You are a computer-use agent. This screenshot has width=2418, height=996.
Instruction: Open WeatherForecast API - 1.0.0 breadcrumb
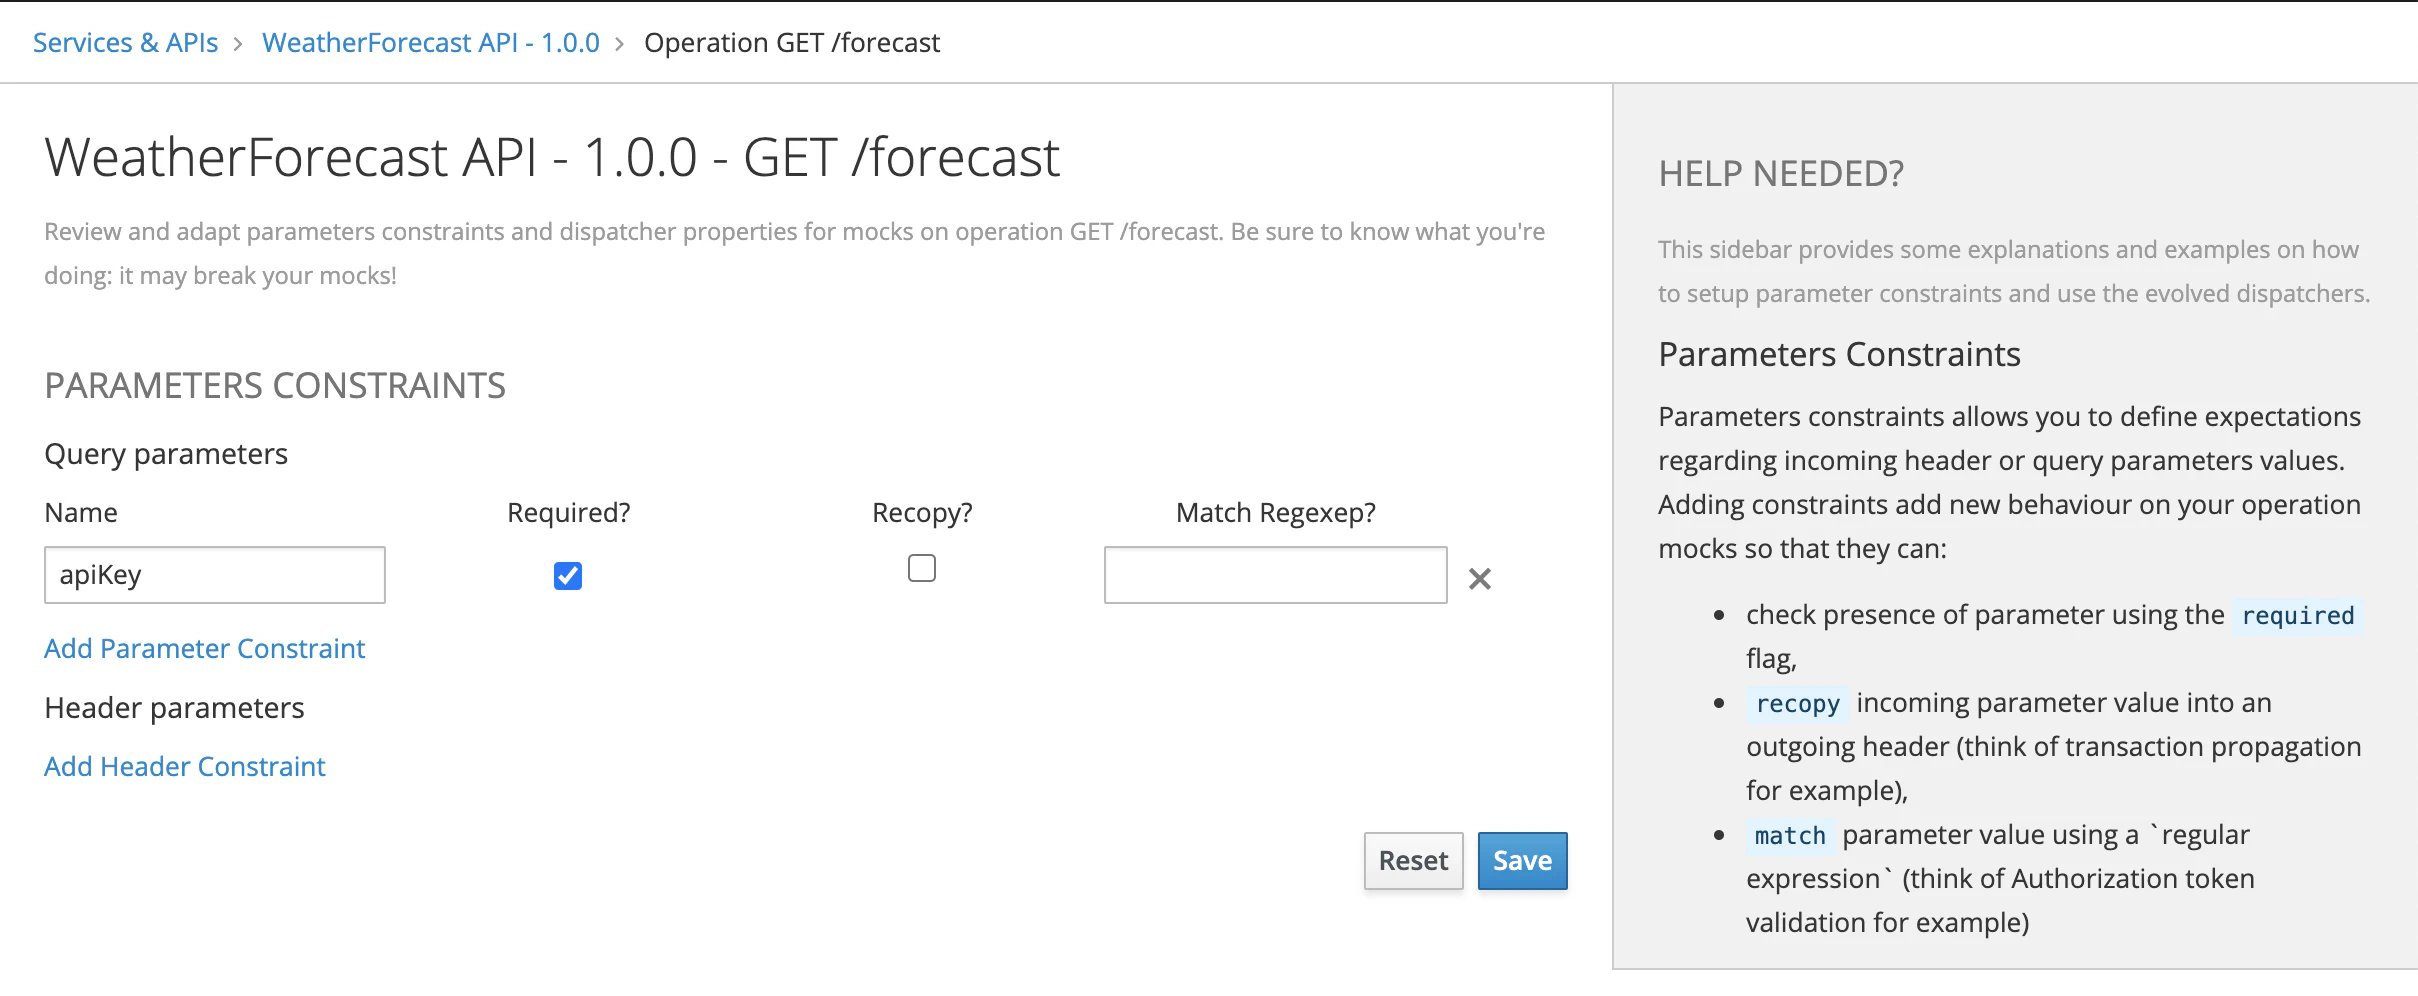(430, 43)
